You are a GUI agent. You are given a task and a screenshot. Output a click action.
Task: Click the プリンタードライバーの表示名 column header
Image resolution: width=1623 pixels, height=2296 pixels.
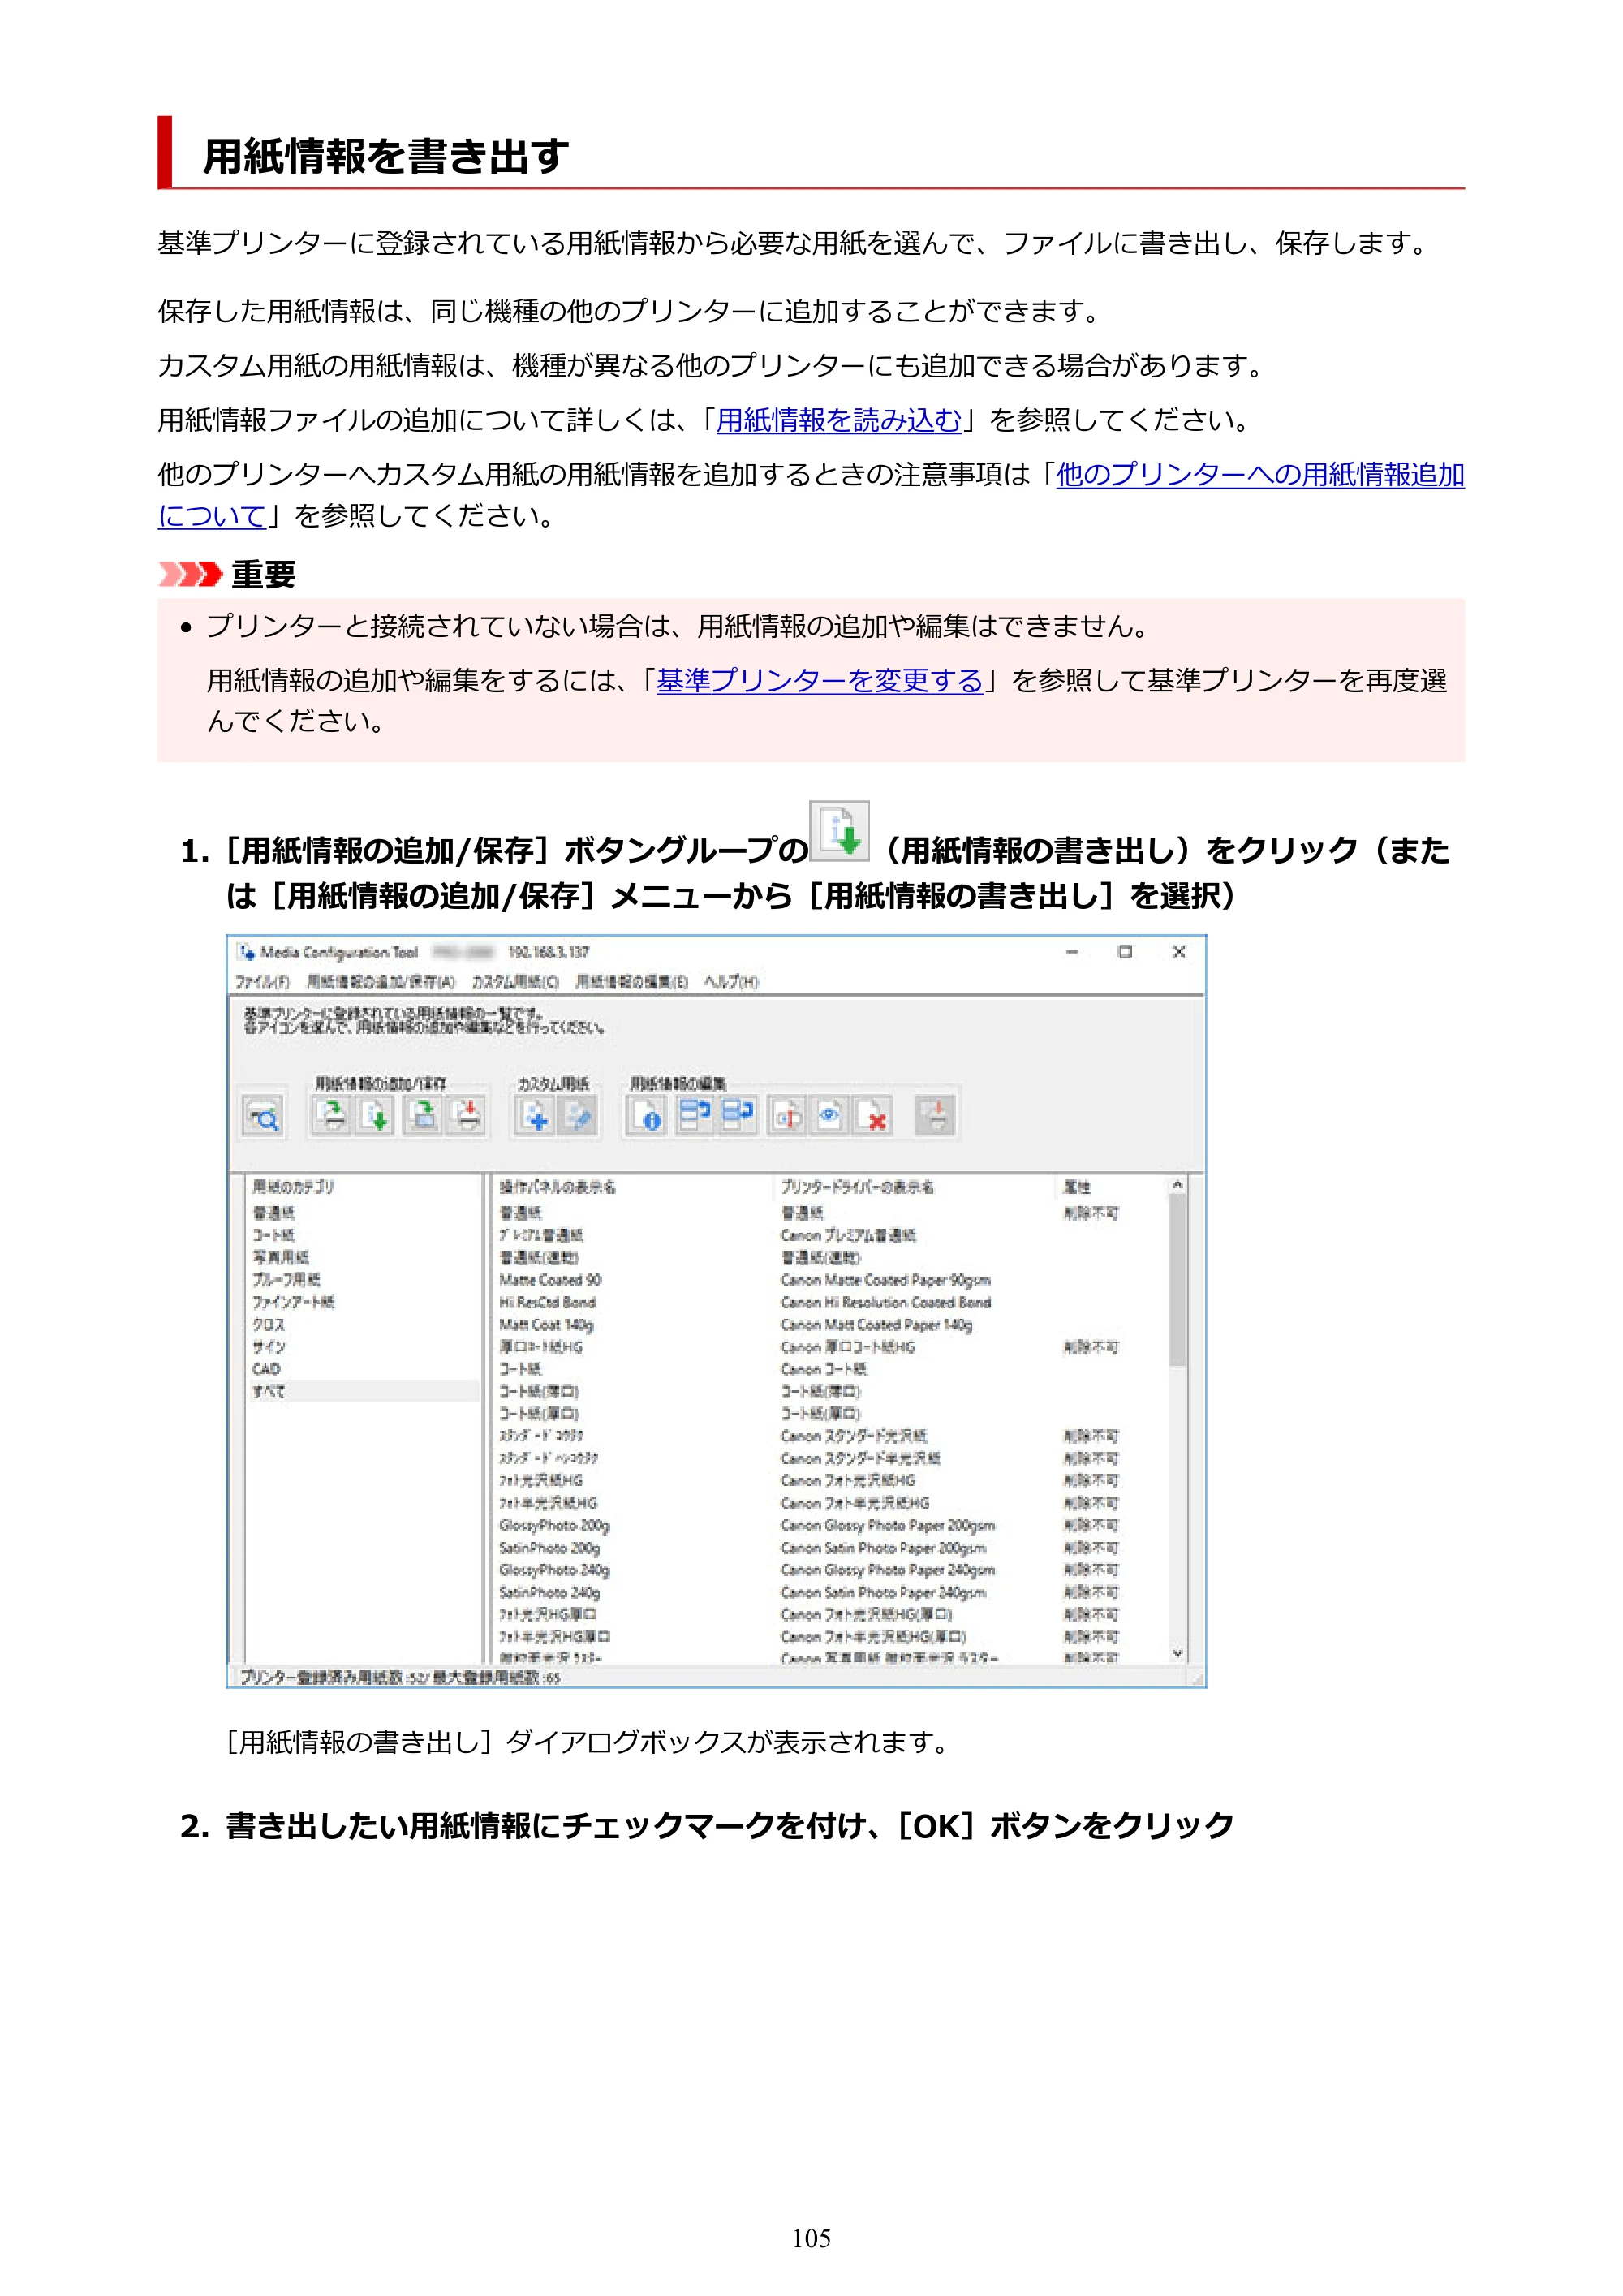[857, 1187]
